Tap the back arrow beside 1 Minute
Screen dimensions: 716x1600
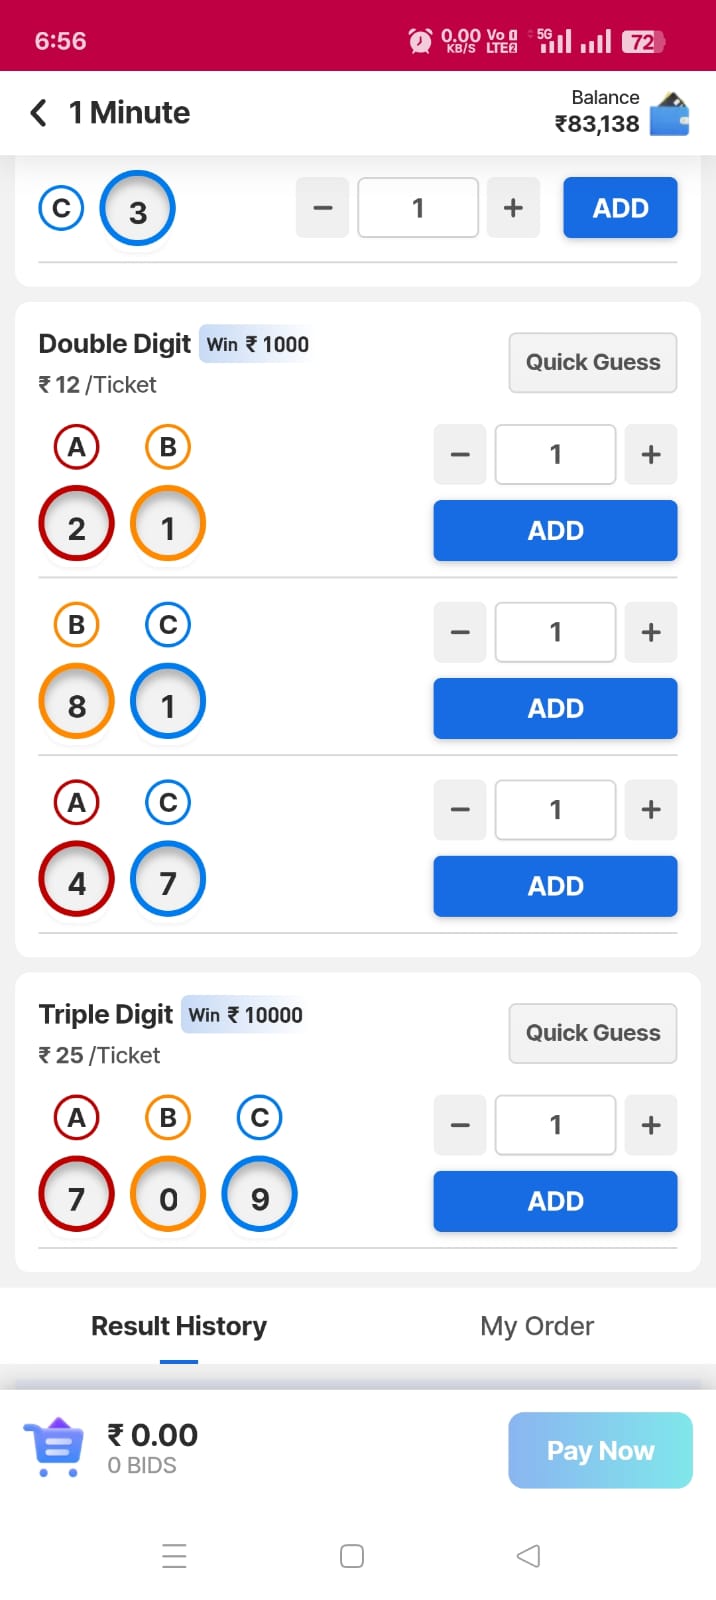(x=39, y=112)
